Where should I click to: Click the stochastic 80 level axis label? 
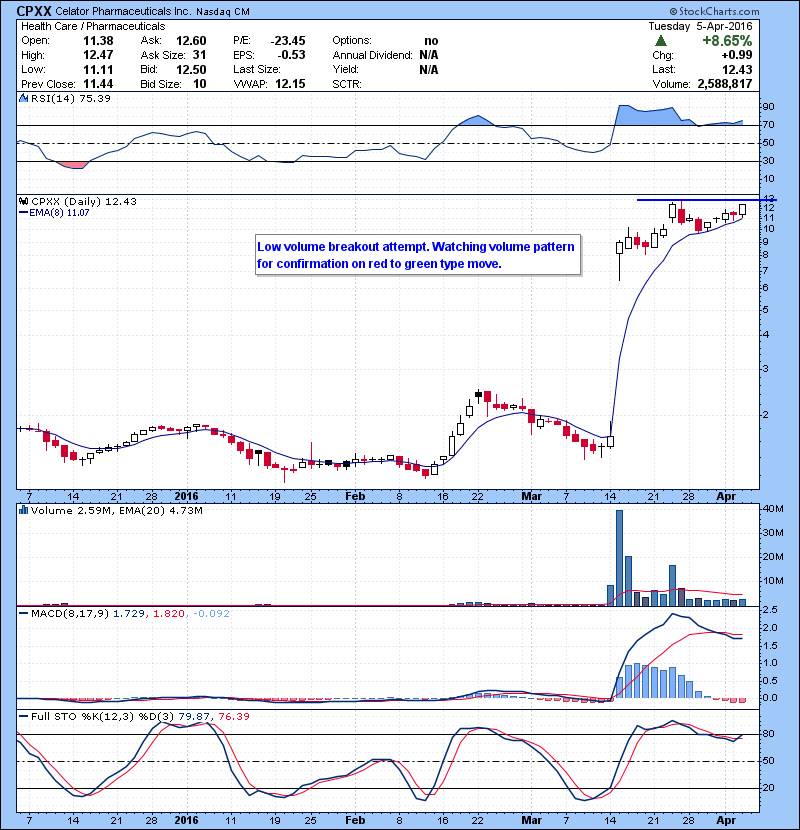[768, 734]
